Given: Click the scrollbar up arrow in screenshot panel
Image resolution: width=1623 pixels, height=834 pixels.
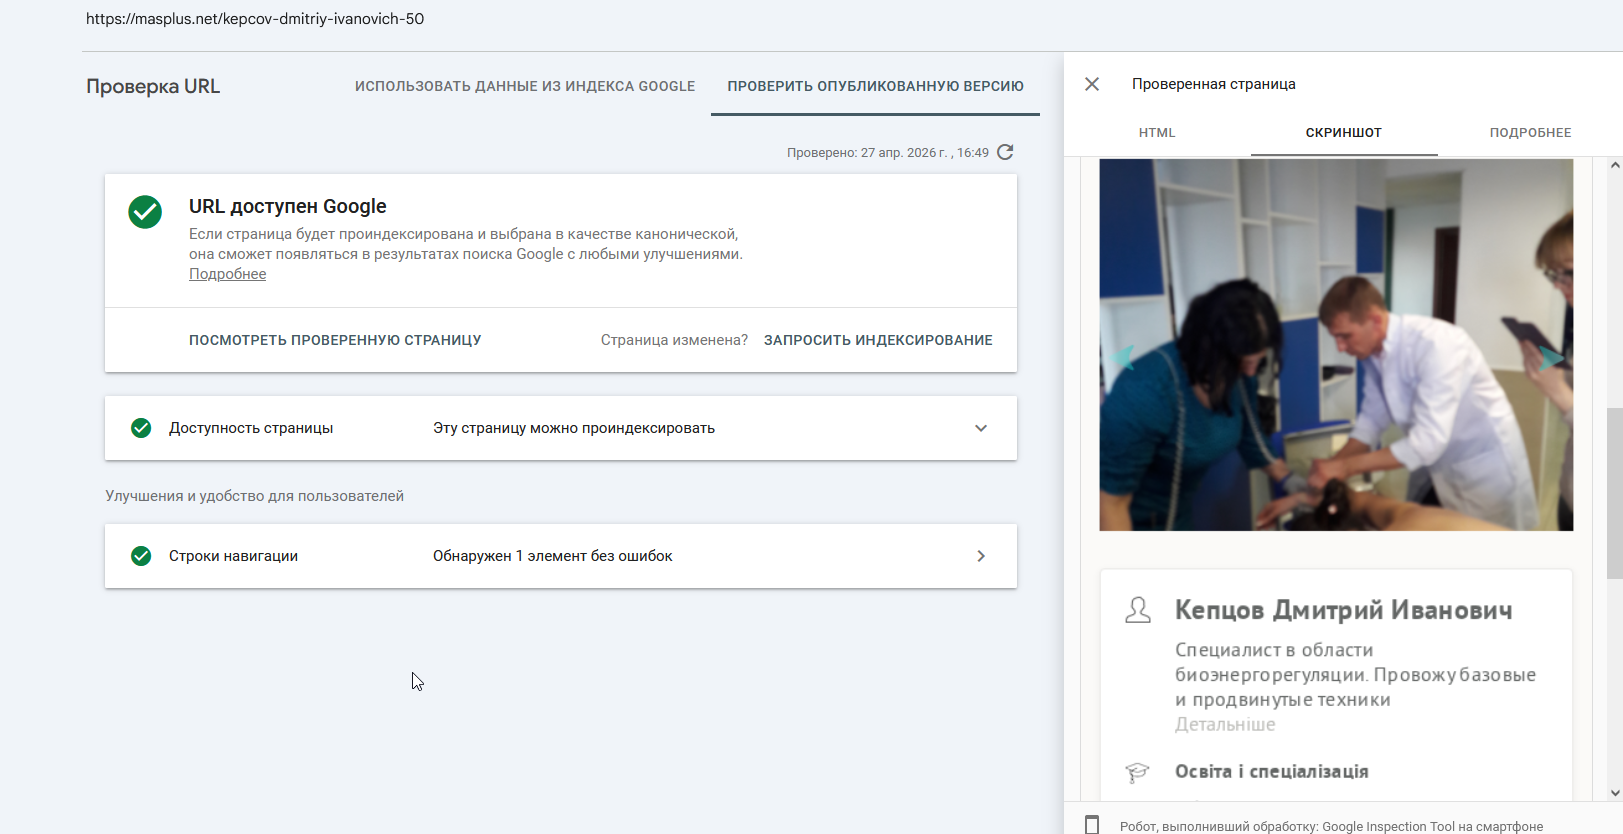Looking at the screenshot, I should (1615, 165).
